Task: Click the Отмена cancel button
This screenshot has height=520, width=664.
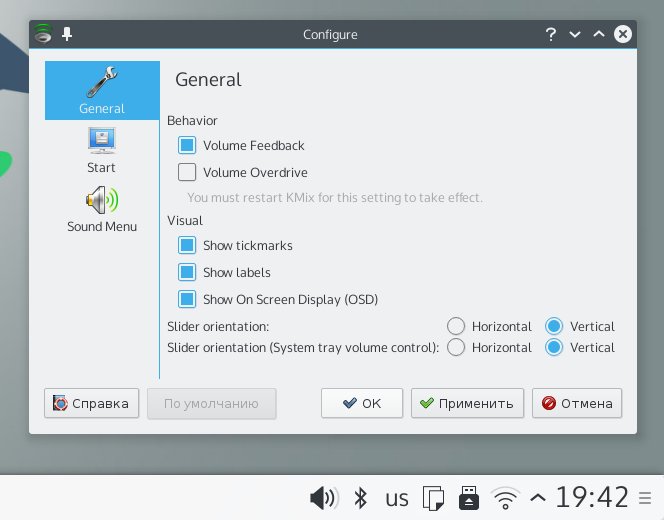Action: click(x=577, y=403)
